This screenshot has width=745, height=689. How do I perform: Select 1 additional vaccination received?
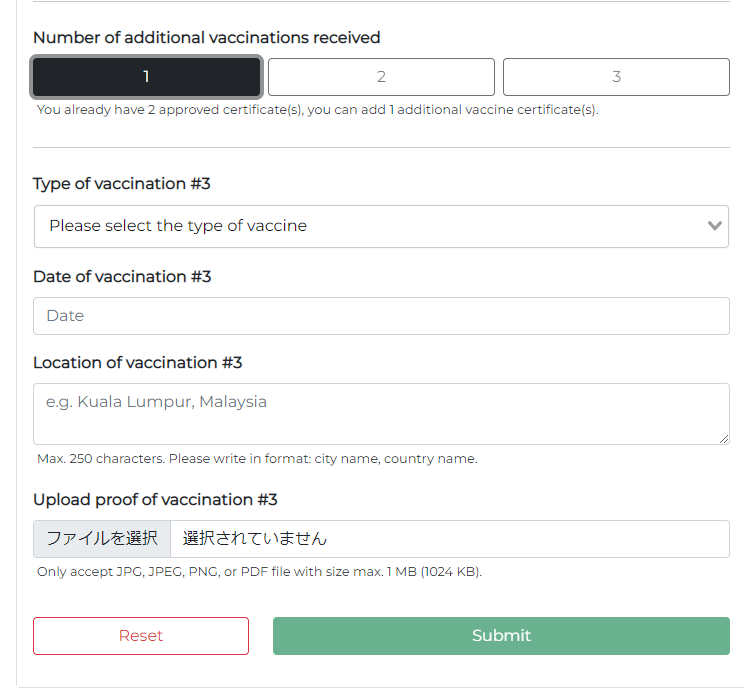click(x=146, y=77)
